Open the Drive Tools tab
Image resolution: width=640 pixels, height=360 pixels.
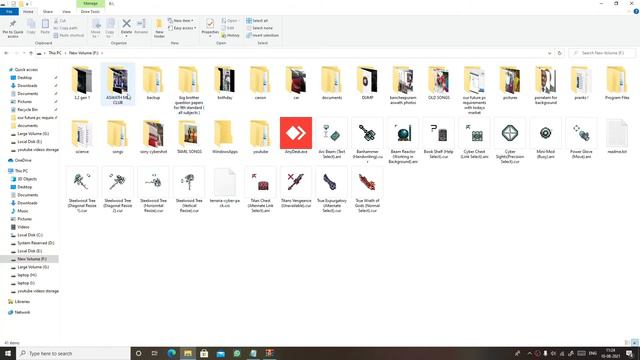[90, 11]
